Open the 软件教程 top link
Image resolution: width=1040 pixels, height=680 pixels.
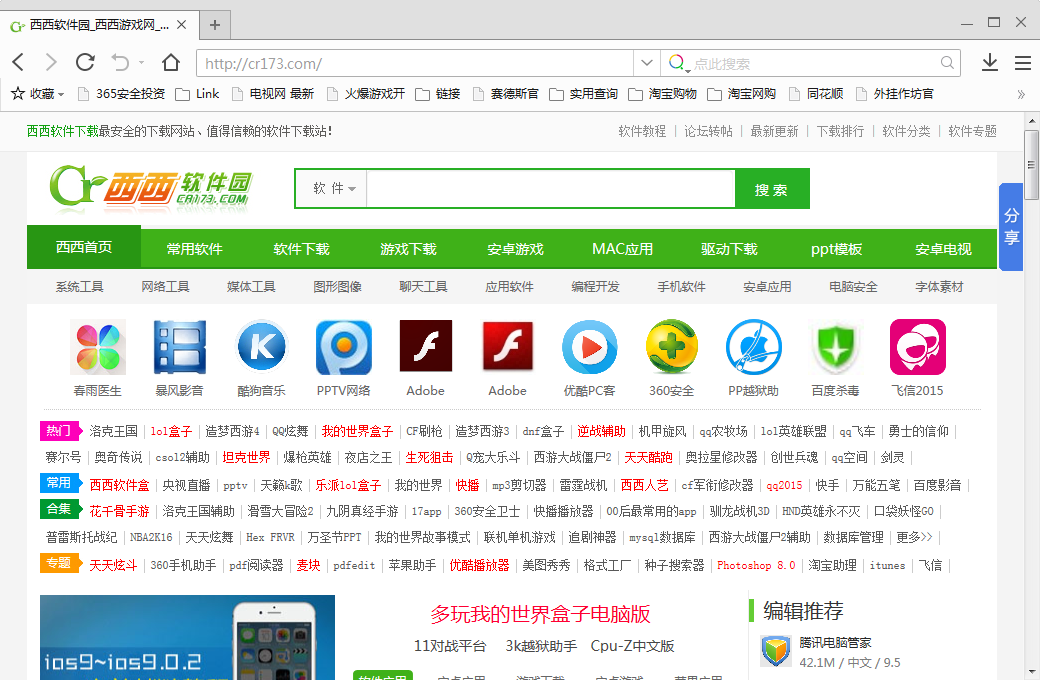click(x=642, y=131)
